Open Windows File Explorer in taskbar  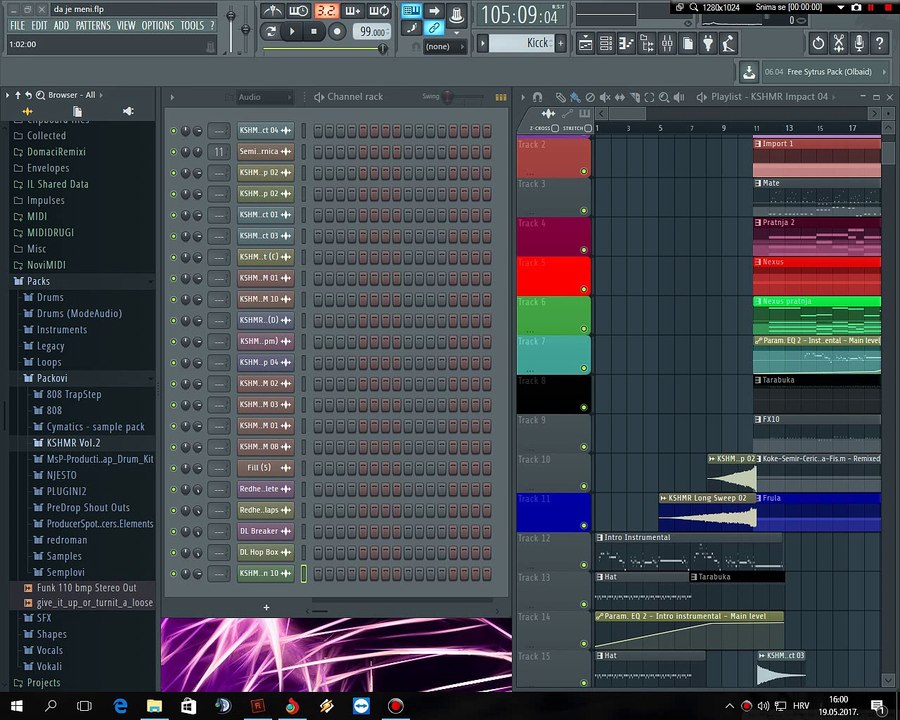(x=154, y=706)
